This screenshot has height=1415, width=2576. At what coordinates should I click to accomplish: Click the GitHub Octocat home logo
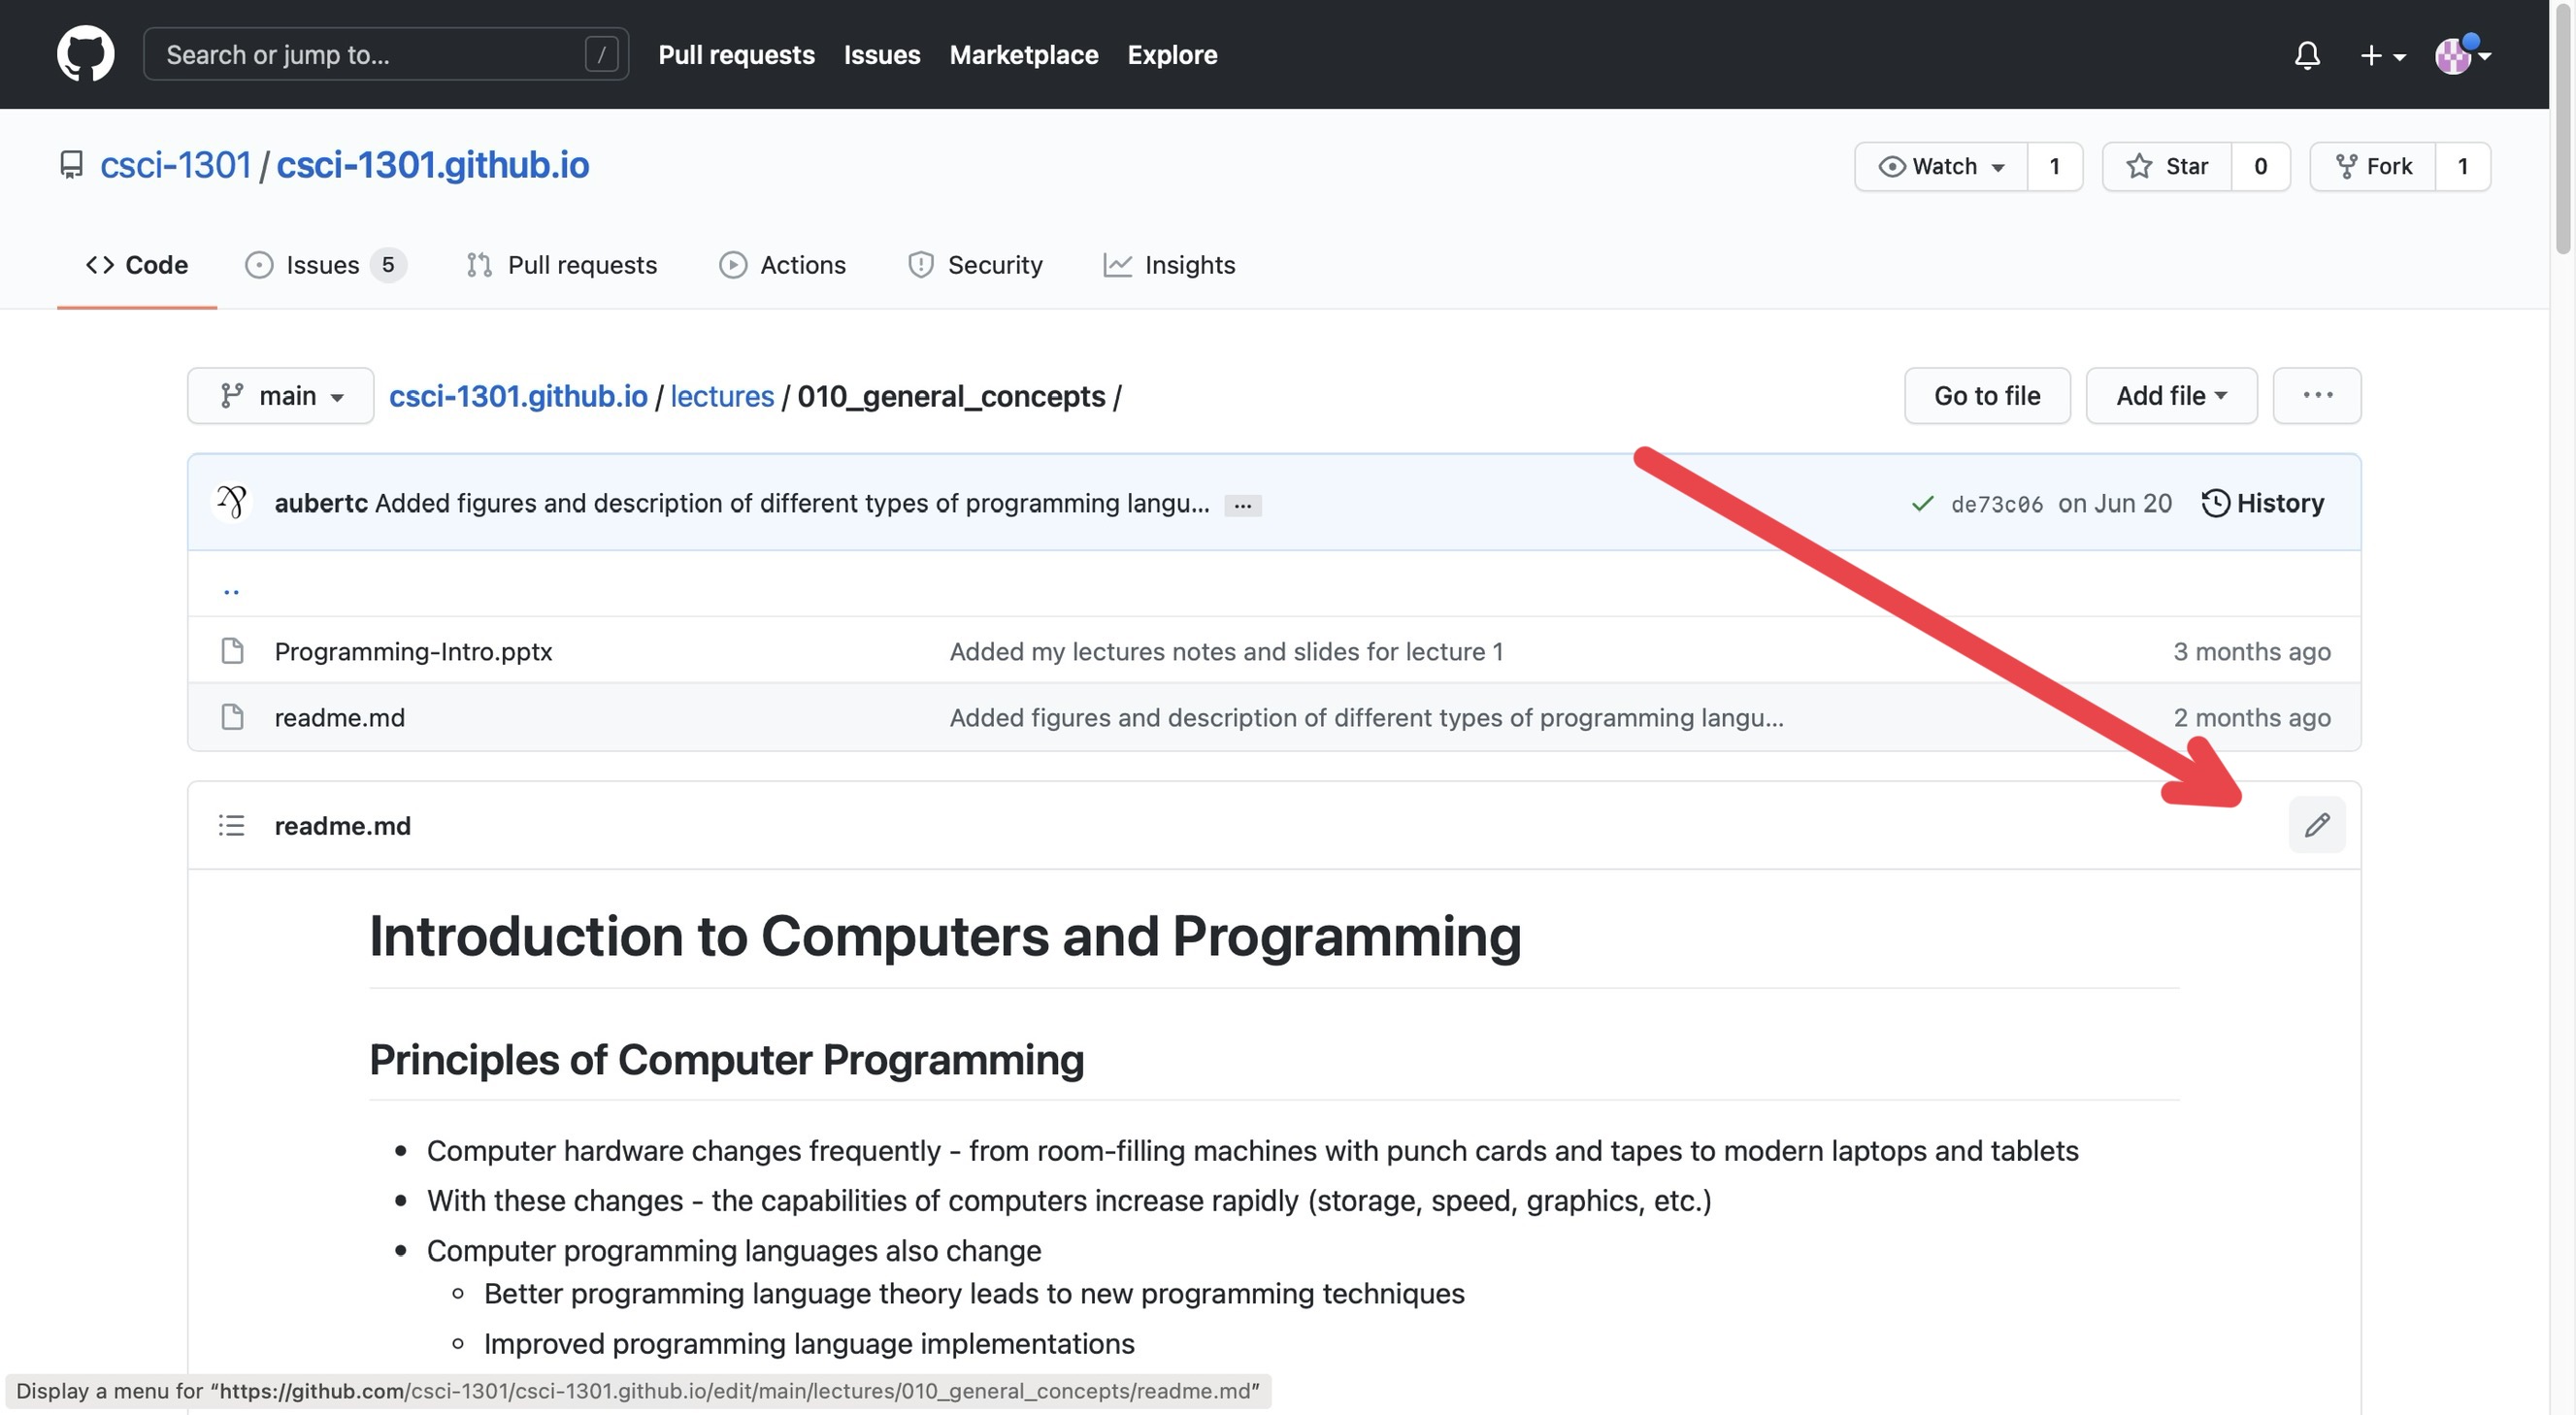pos(85,54)
